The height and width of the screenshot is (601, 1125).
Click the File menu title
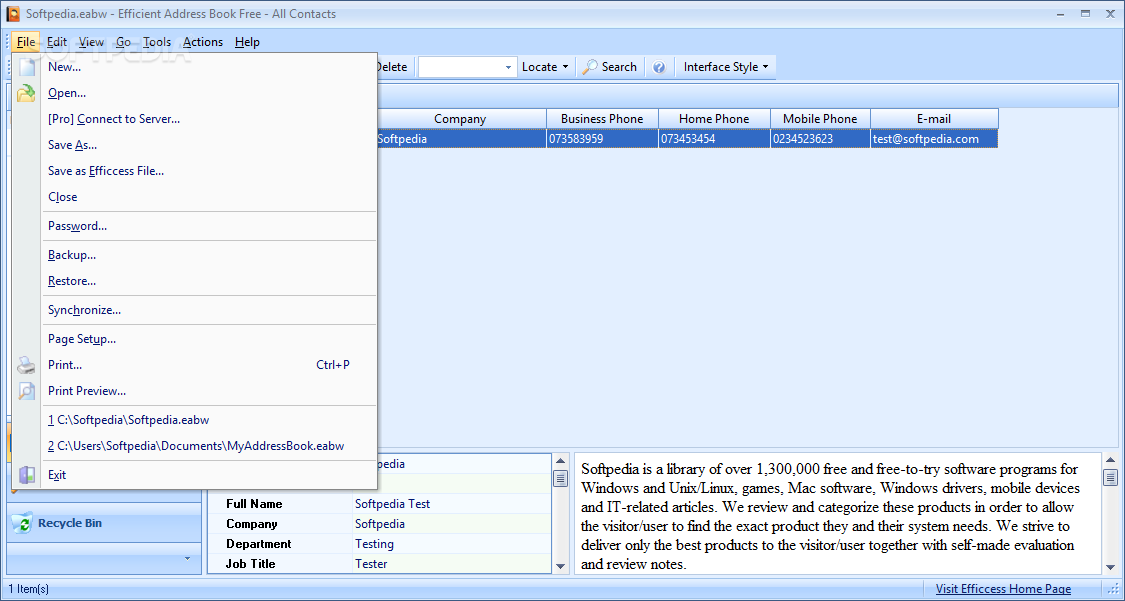coord(26,42)
